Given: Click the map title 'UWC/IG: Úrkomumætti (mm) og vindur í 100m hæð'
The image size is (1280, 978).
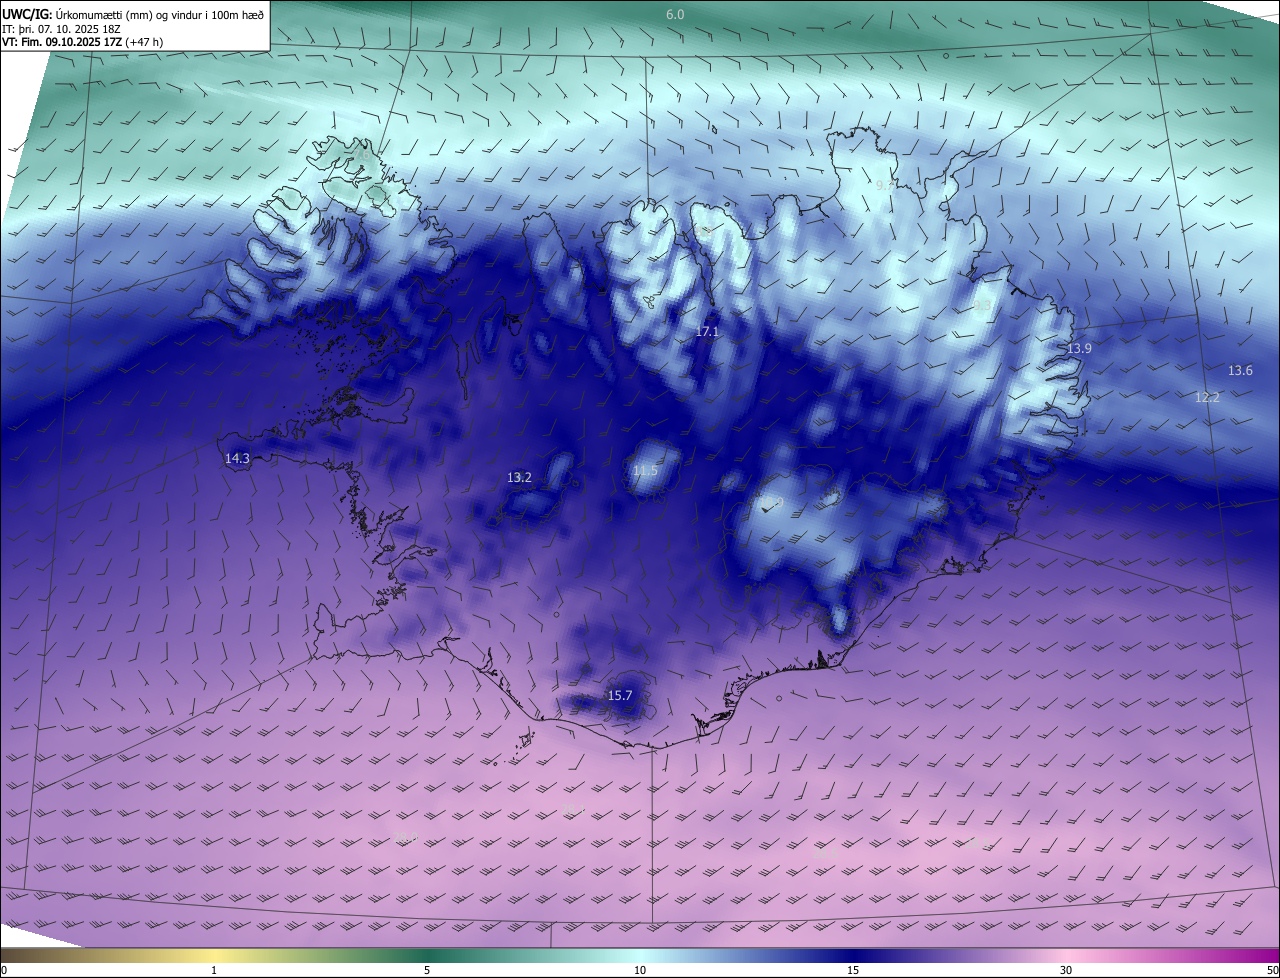Looking at the screenshot, I should click(x=134, y=13).
